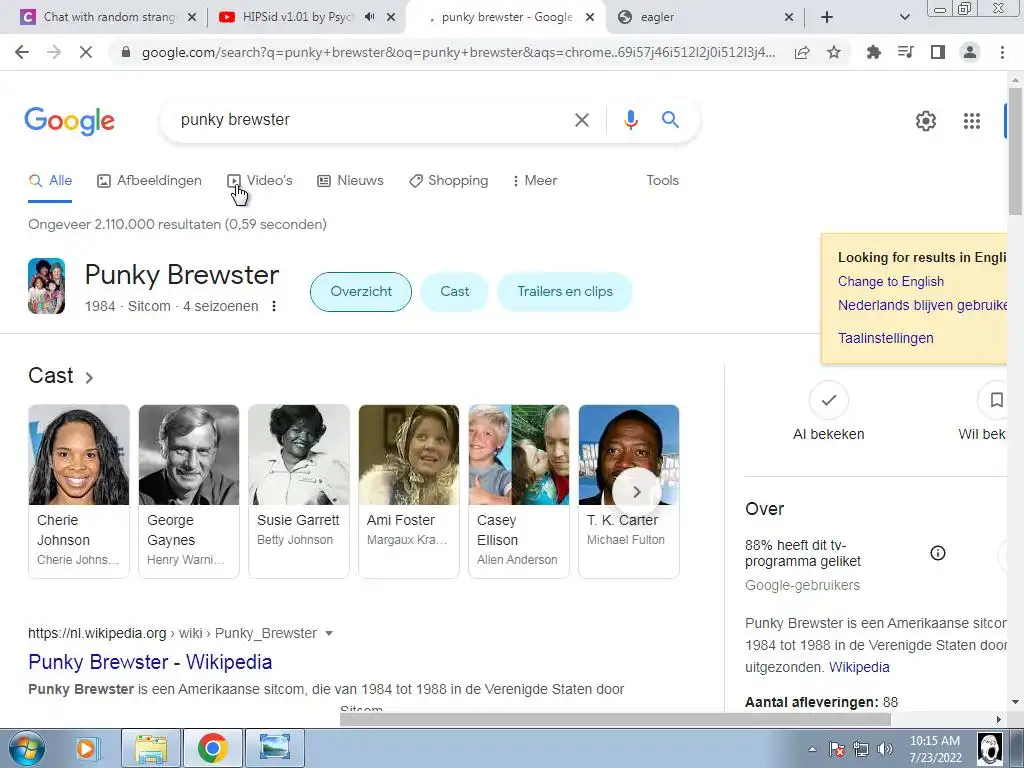This screenshot has height=768, width=1024.
Task: Open the Windows Start button
Action: [x=25, y=748]
